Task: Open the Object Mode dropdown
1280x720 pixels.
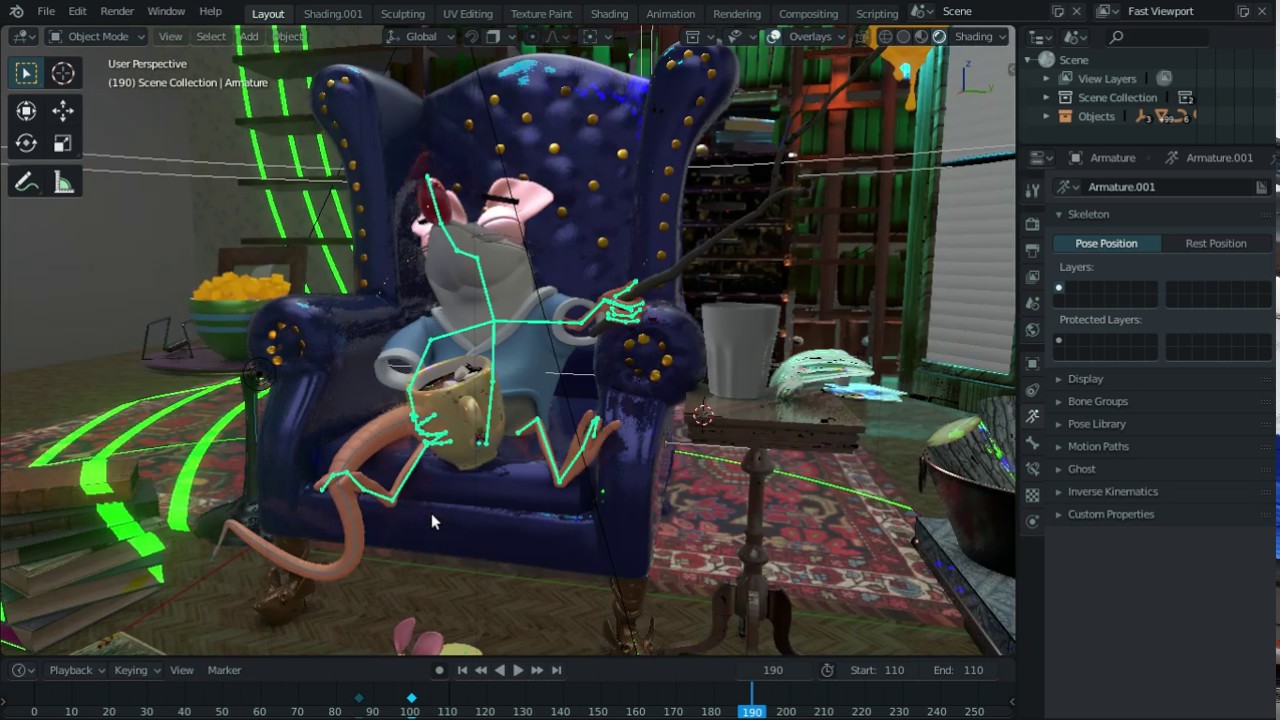Action: [96, 37]
